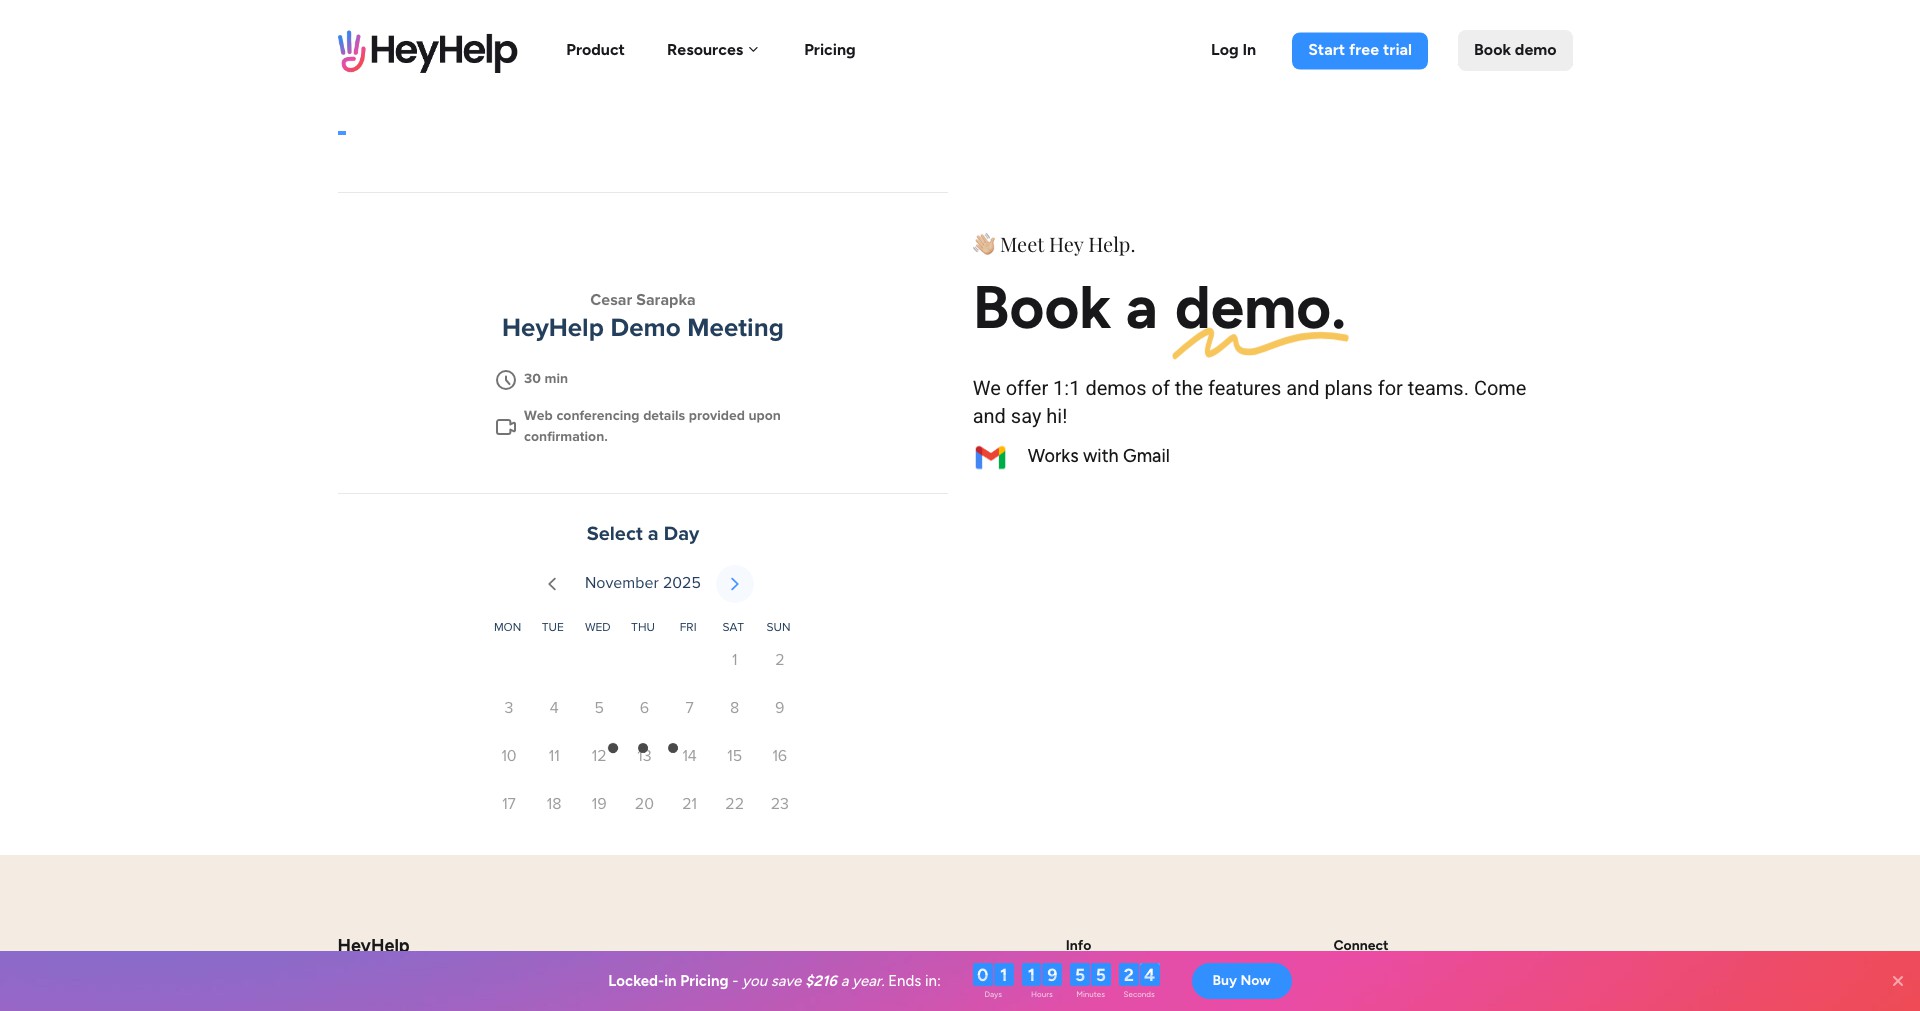Close the Locked-in Pricing banner

coord(1897,981)
